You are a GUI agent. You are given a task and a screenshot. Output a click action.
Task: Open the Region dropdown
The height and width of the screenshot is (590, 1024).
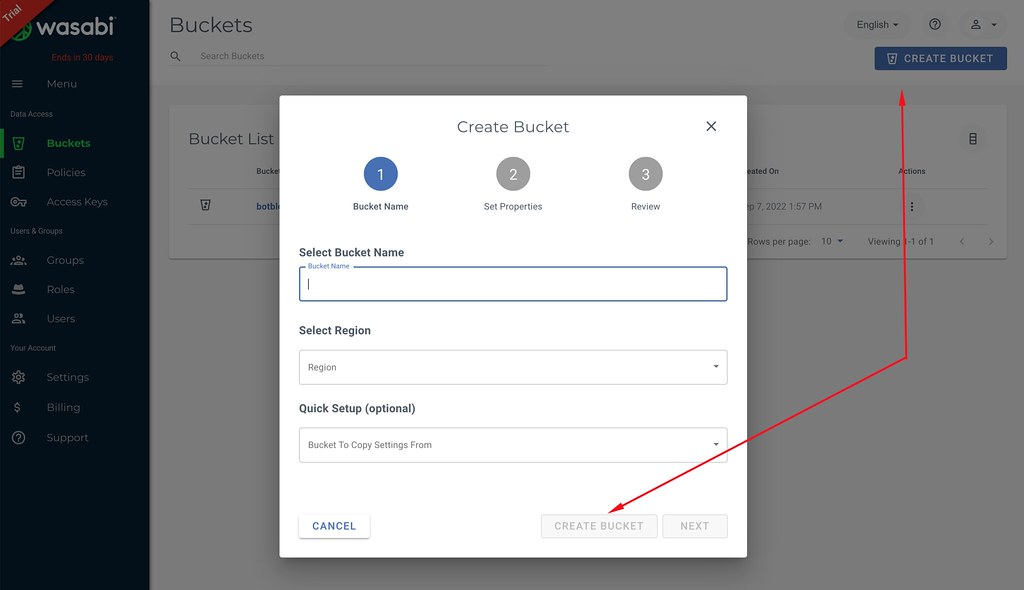(x=513, y=367)
